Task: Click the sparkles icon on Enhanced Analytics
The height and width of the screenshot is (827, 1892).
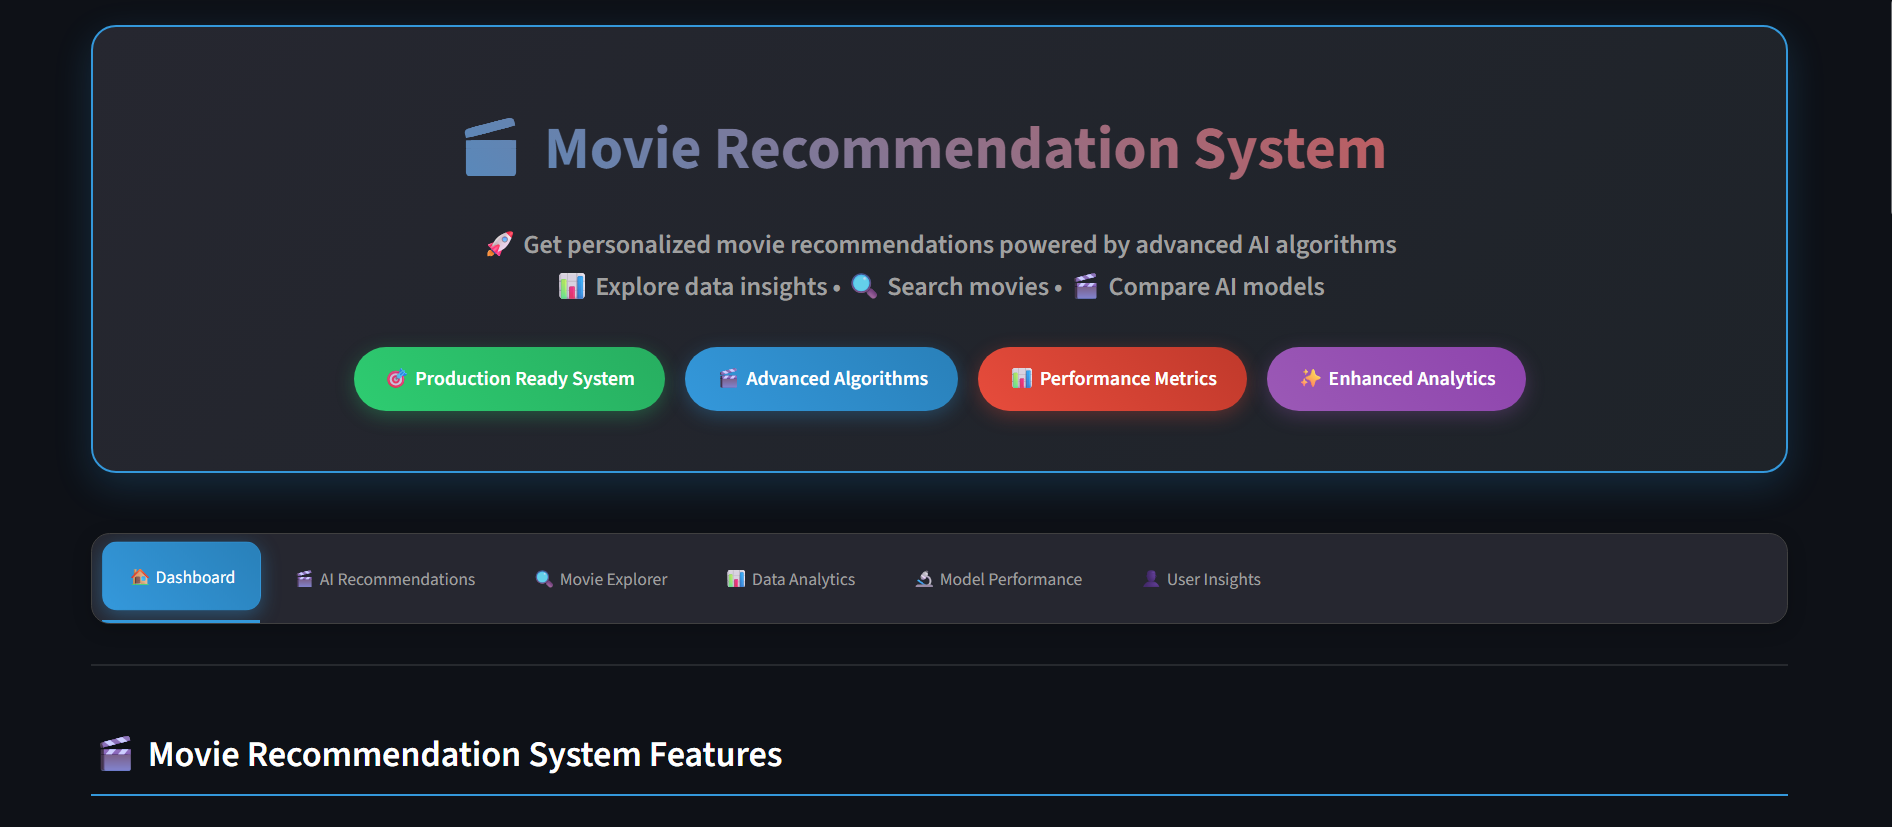Action: pyautogui.click(x=1310, y=378)
